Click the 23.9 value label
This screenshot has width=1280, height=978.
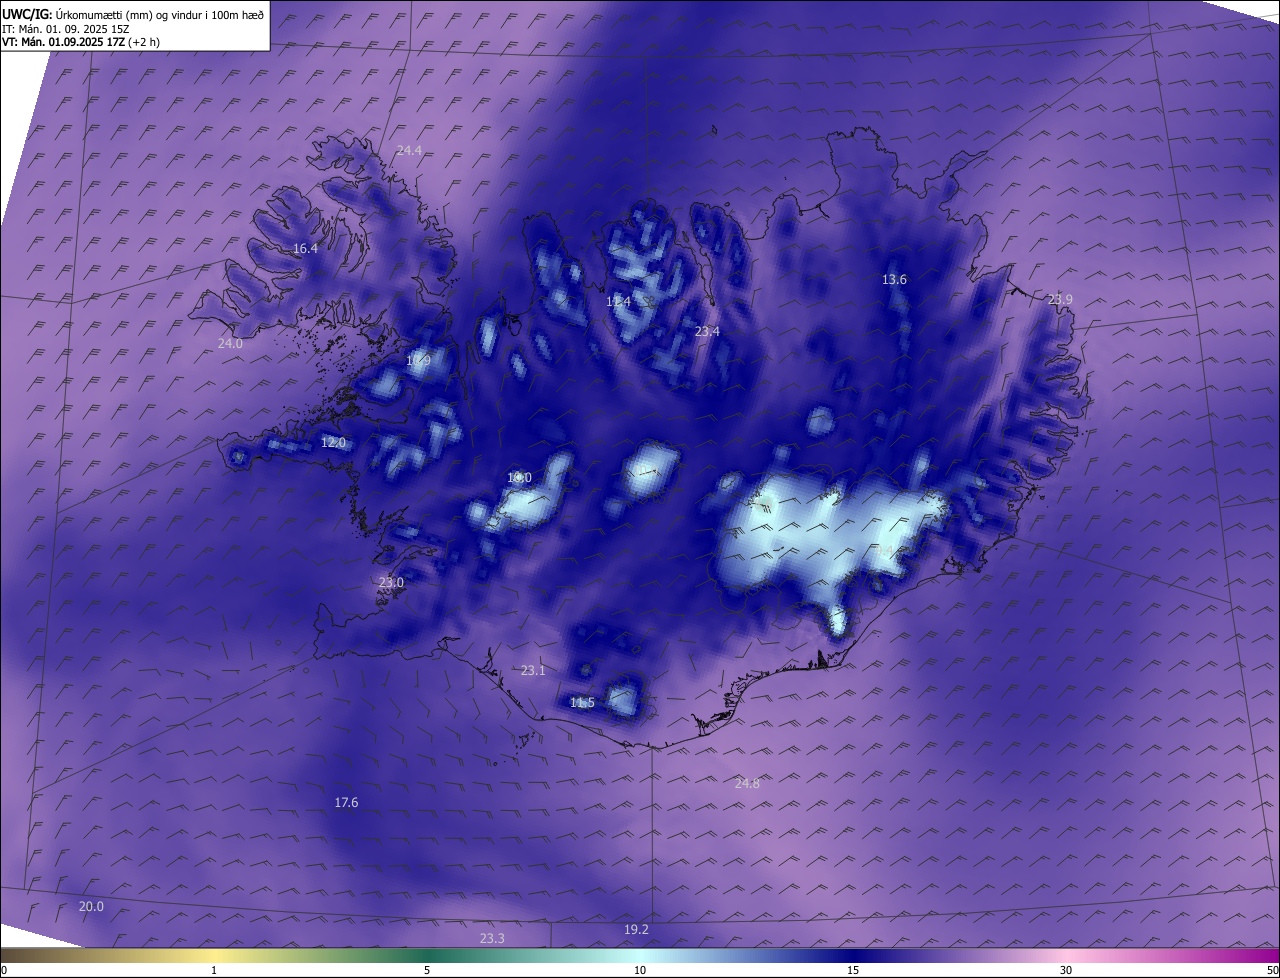coord(1060,300)
